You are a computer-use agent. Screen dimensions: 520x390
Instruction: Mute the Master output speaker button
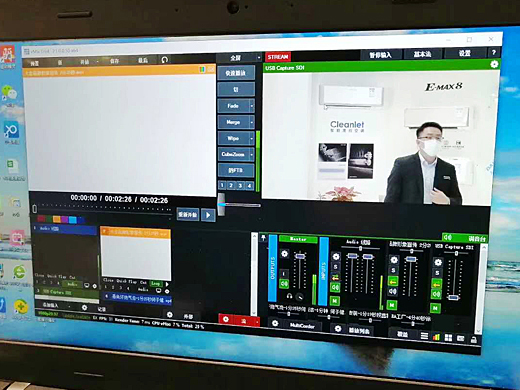coord(284,284)
